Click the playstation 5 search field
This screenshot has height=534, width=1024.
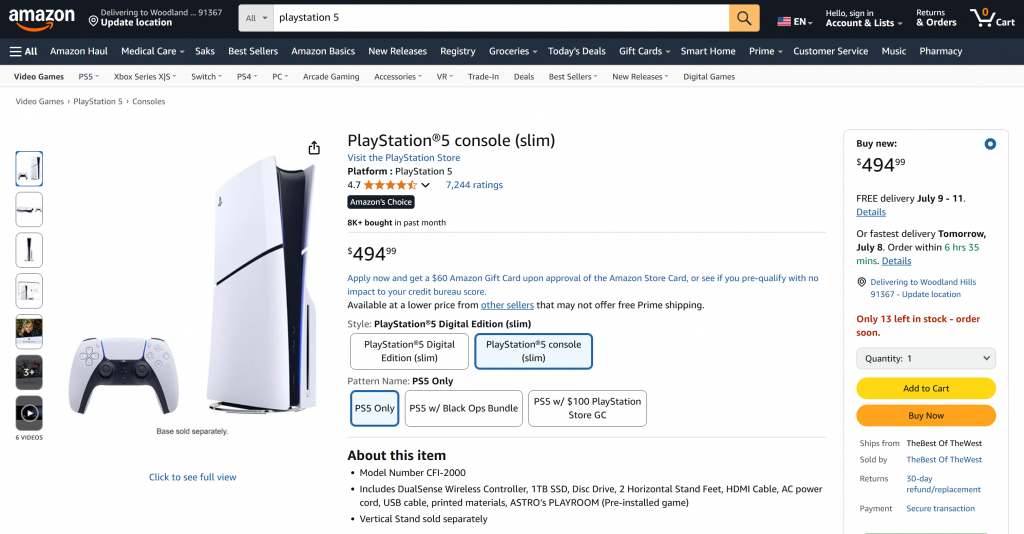coord(500,18)
